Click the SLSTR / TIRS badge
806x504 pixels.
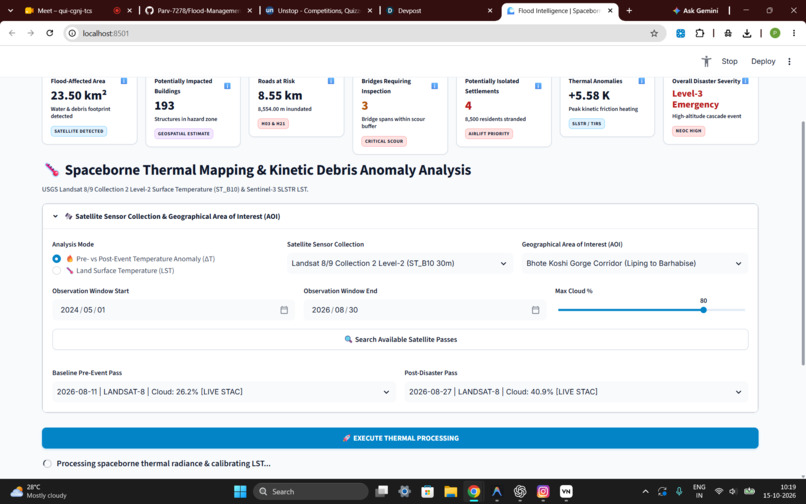click(x=587, y=123)
